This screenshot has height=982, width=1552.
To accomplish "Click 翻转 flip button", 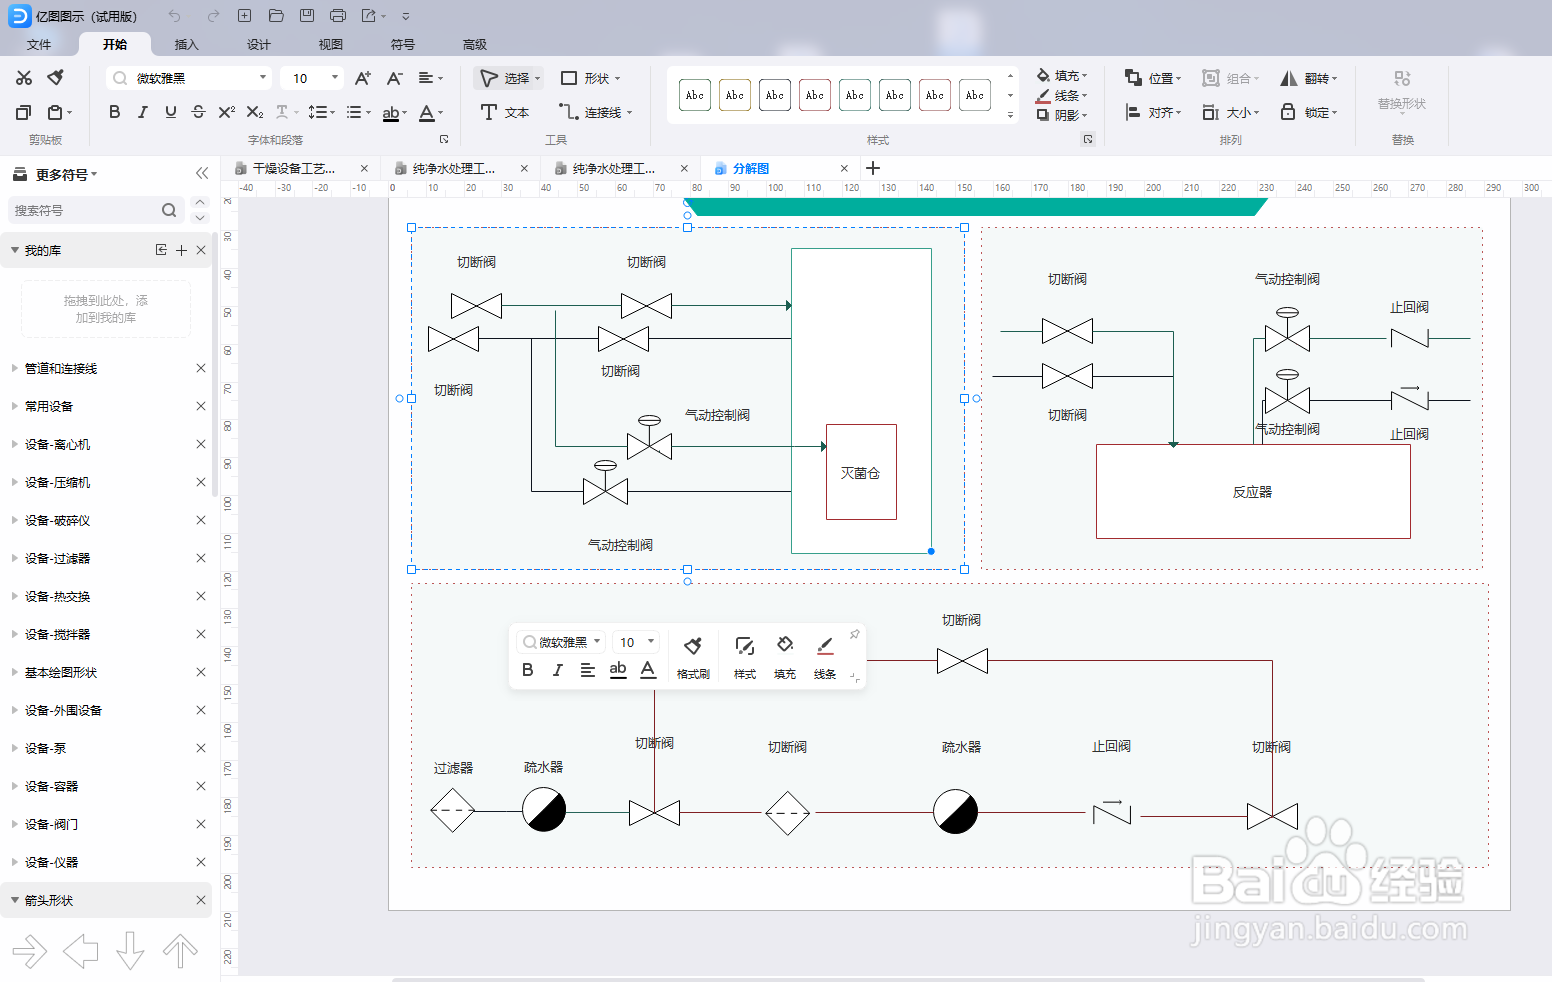I will pos(1308,78).
